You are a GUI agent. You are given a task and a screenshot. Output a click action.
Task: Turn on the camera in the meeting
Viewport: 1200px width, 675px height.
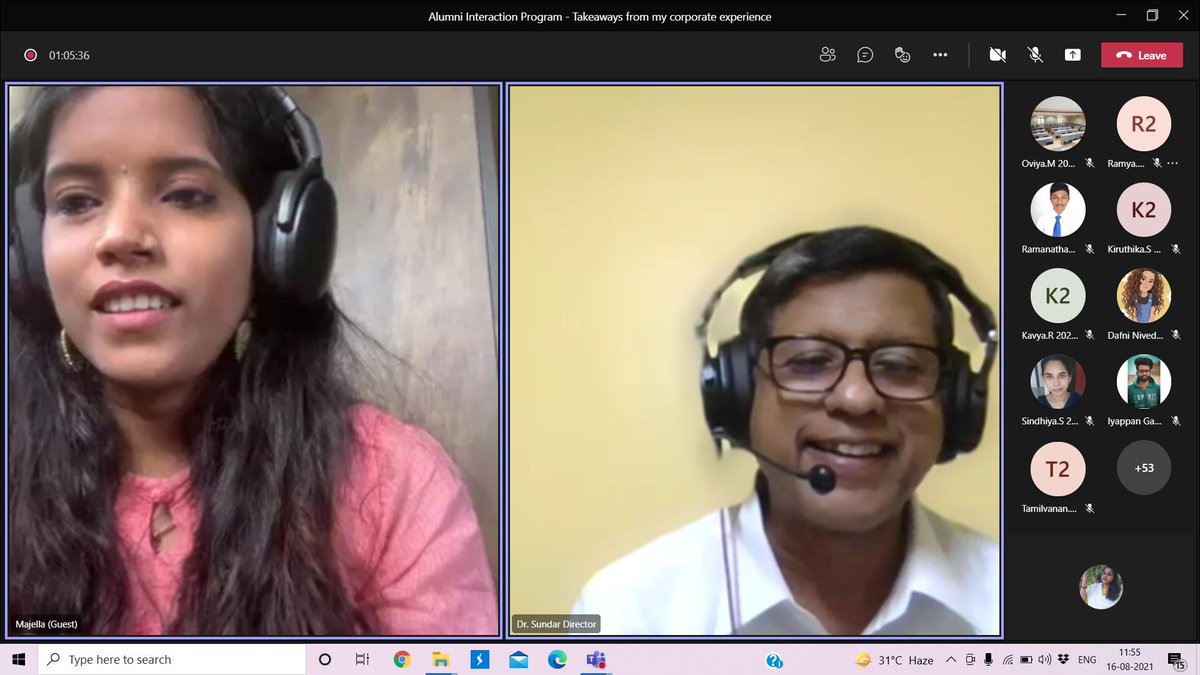point(997,55)
